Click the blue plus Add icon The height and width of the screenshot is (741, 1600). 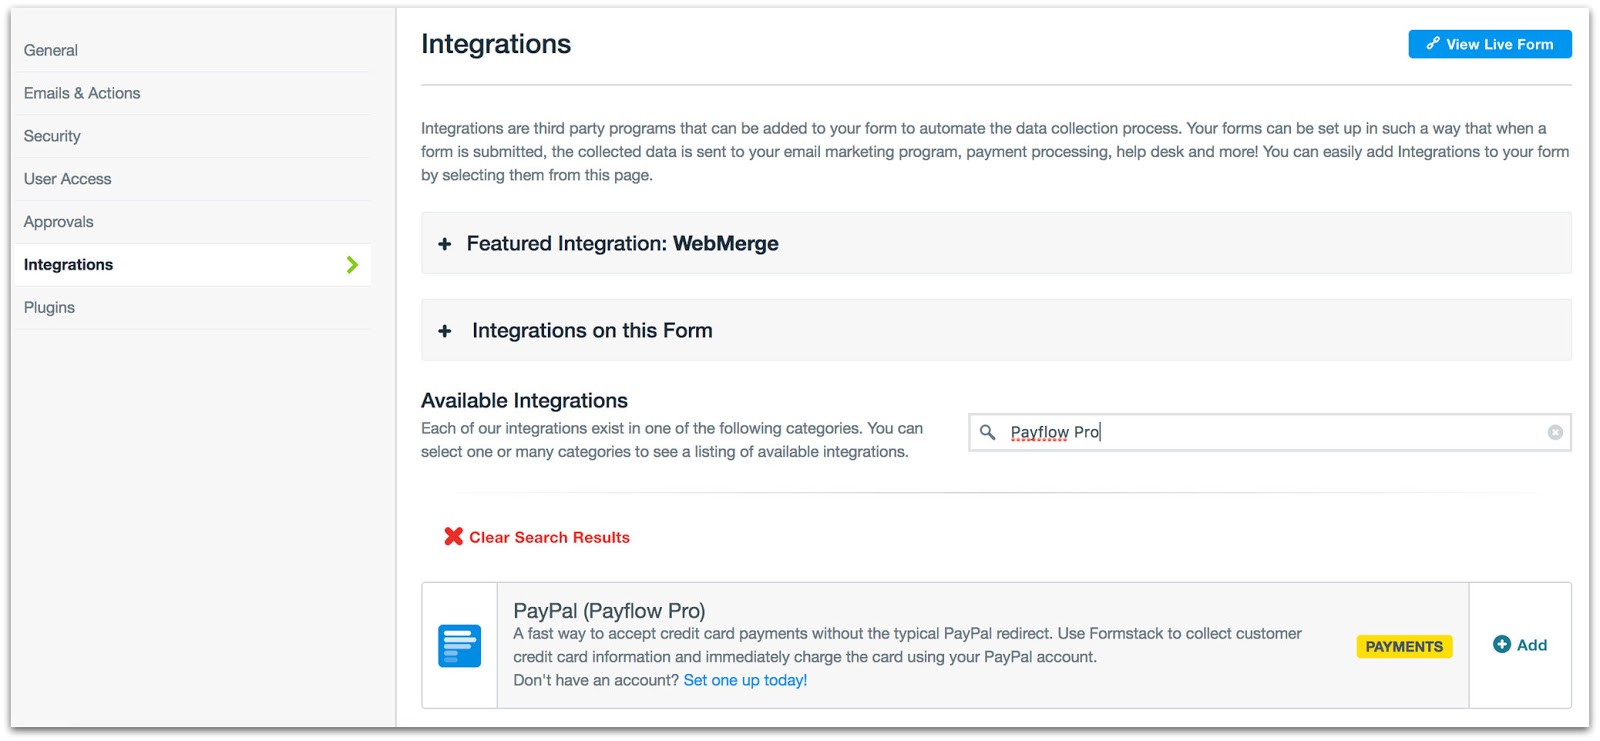click(x=1501, y=645)
